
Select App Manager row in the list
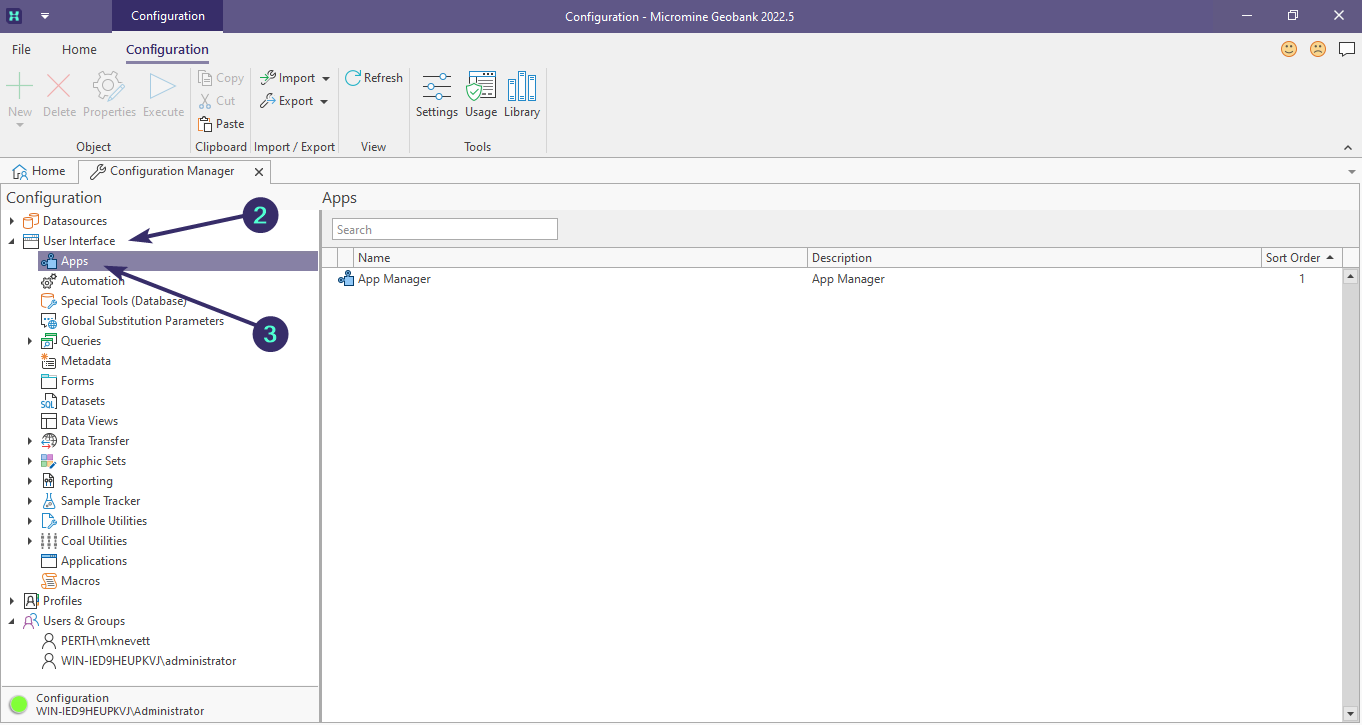click(394, 279)
